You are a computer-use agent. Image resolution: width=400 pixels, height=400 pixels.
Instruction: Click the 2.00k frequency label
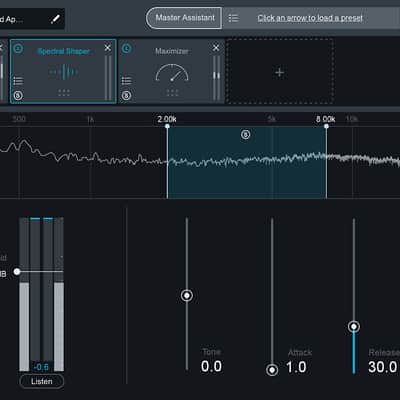(167, 119)
